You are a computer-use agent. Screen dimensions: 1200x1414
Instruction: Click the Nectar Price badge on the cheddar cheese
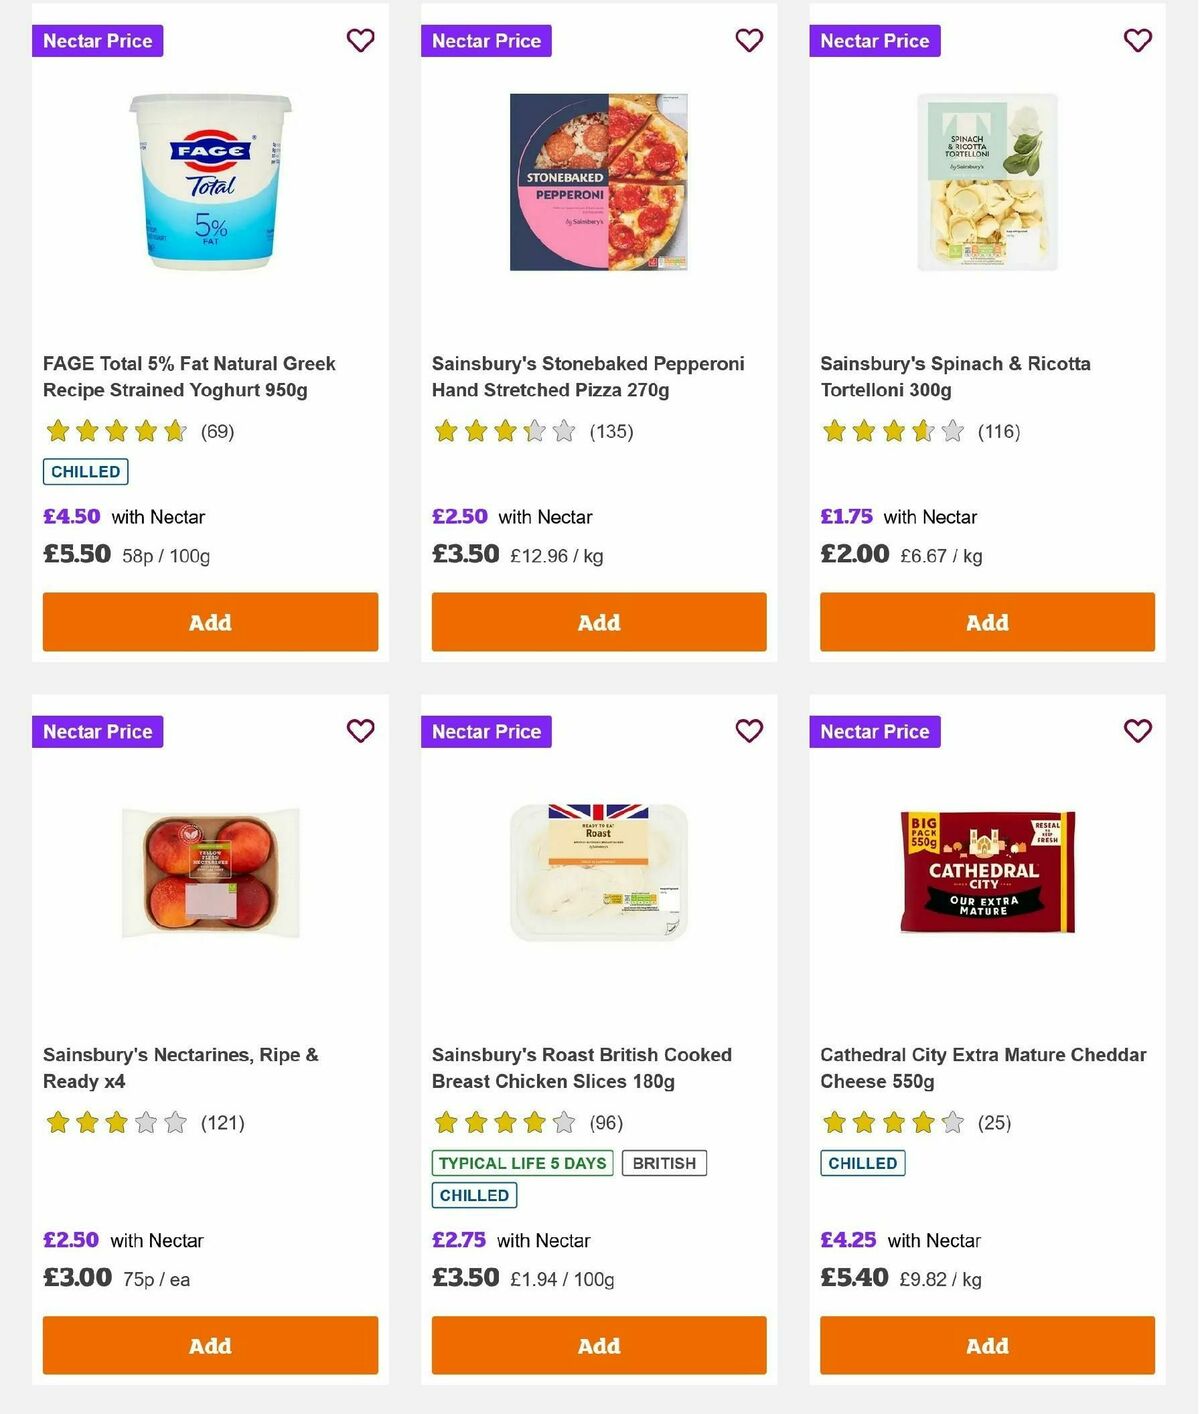click(x=875, y=731)
